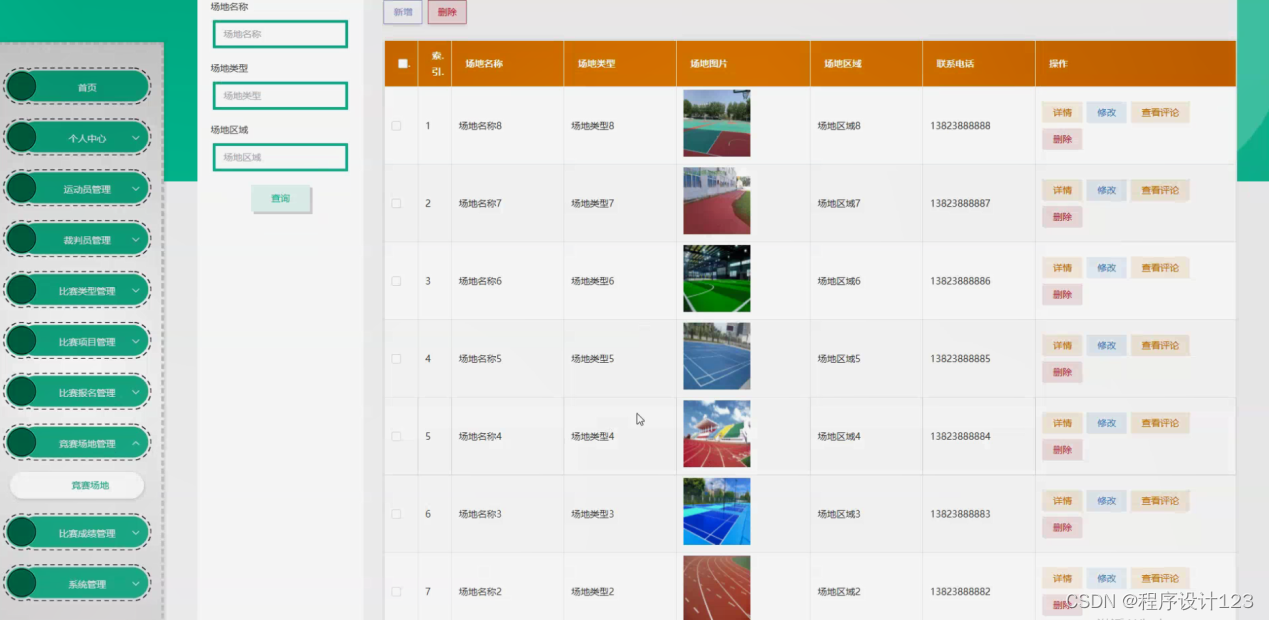Viewport: 1269px width, 620px height.
Task: Check the box for row 场地名称4
Action: click(396, 436)
